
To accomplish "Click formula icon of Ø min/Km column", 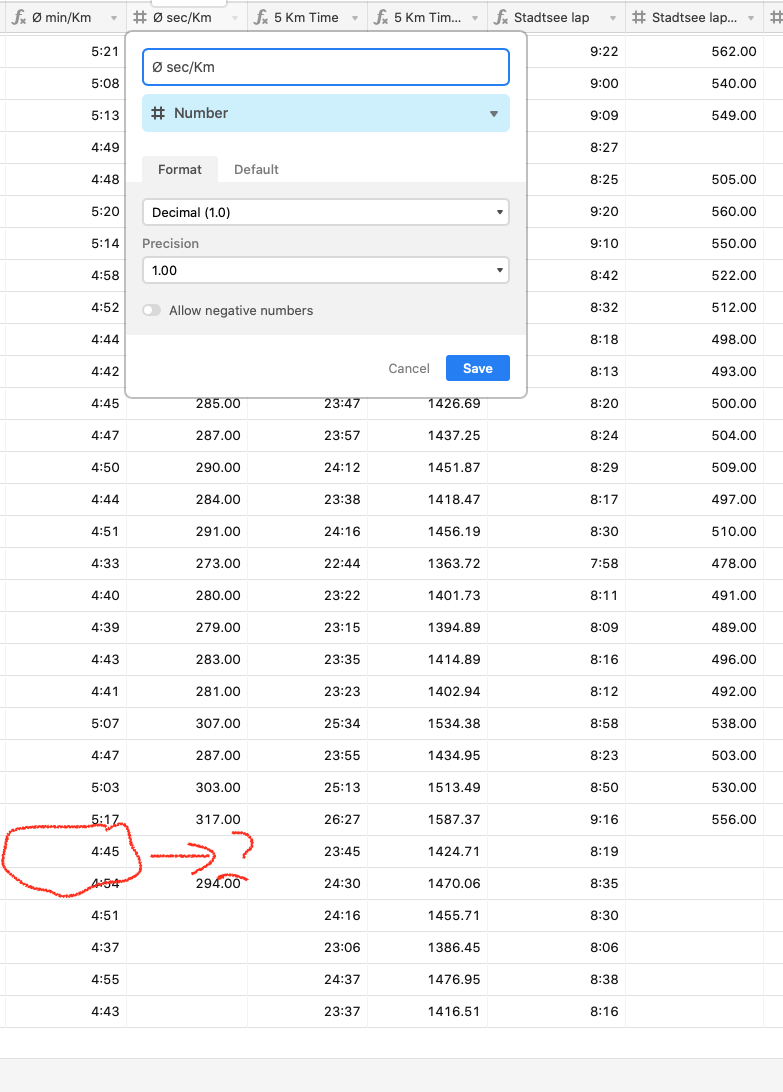I will pyautogui.click(x=19, y=17).
